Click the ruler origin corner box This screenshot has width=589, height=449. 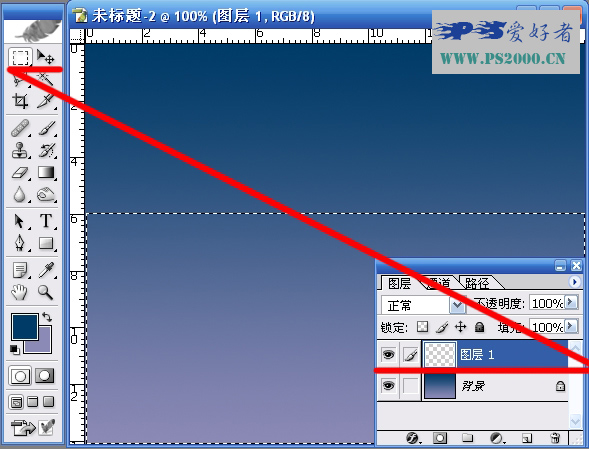[77, 36]
